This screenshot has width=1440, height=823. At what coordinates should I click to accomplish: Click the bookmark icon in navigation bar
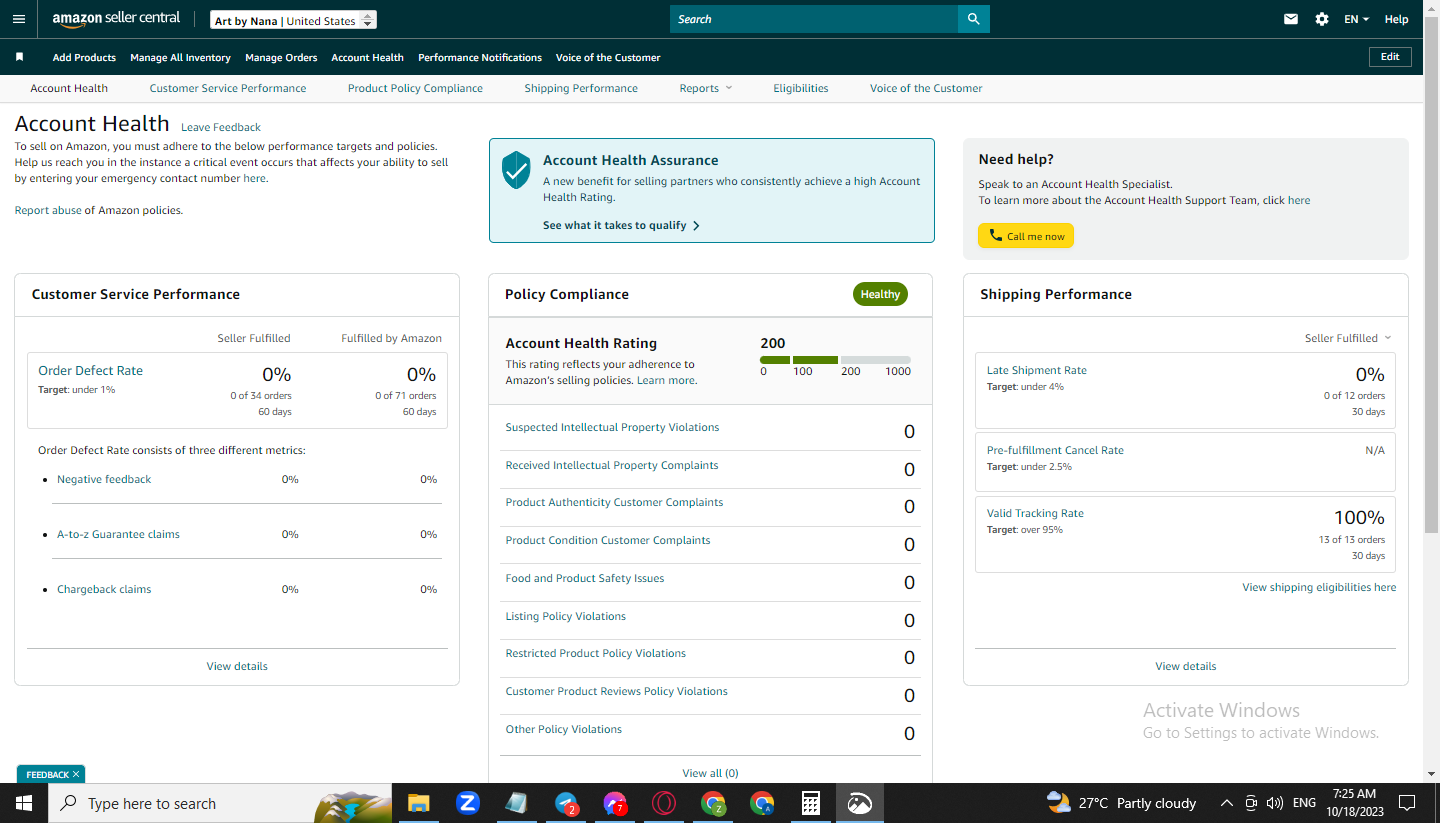[x=19, y=57]
